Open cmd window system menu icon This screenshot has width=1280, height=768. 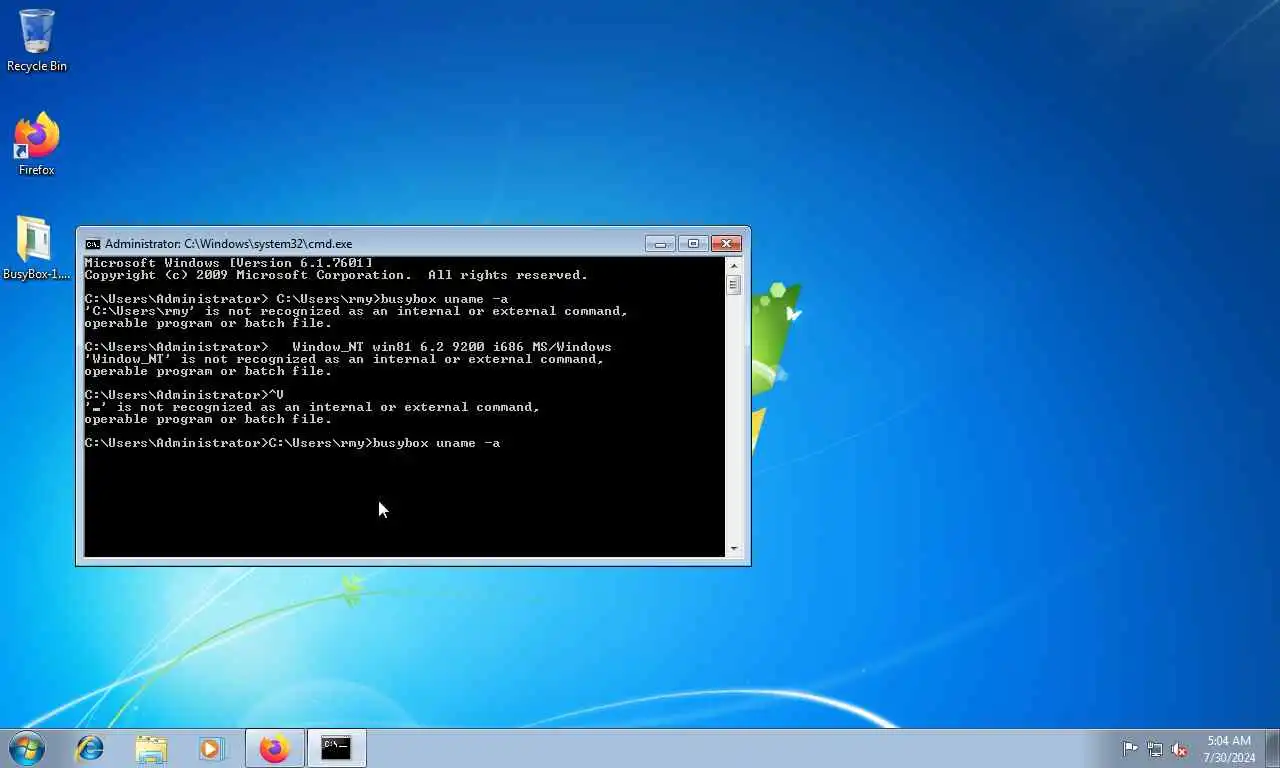tap(93, 244)
